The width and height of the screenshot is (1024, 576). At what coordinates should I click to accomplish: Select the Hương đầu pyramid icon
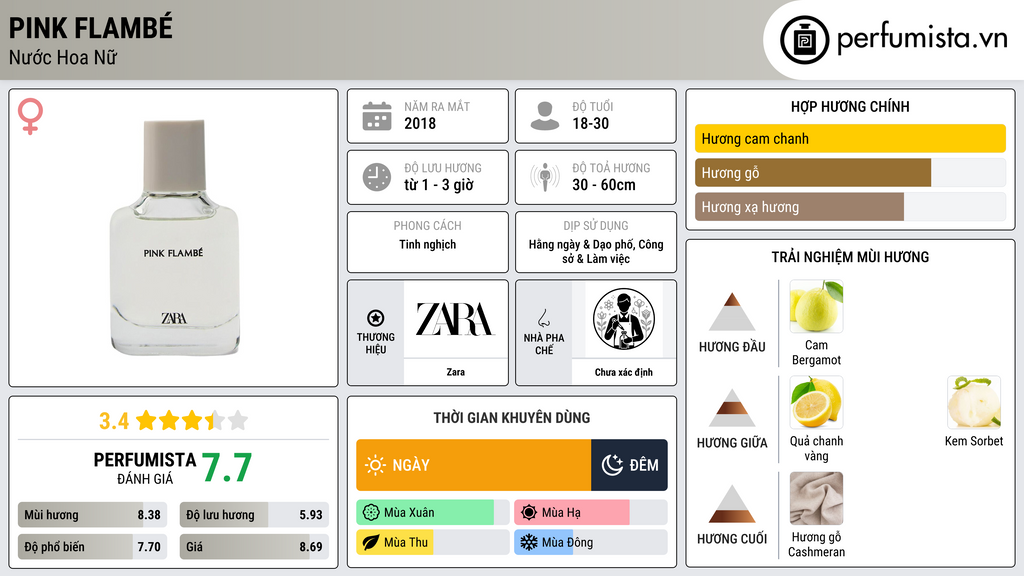pyautogui.click(x=732, y=312)
